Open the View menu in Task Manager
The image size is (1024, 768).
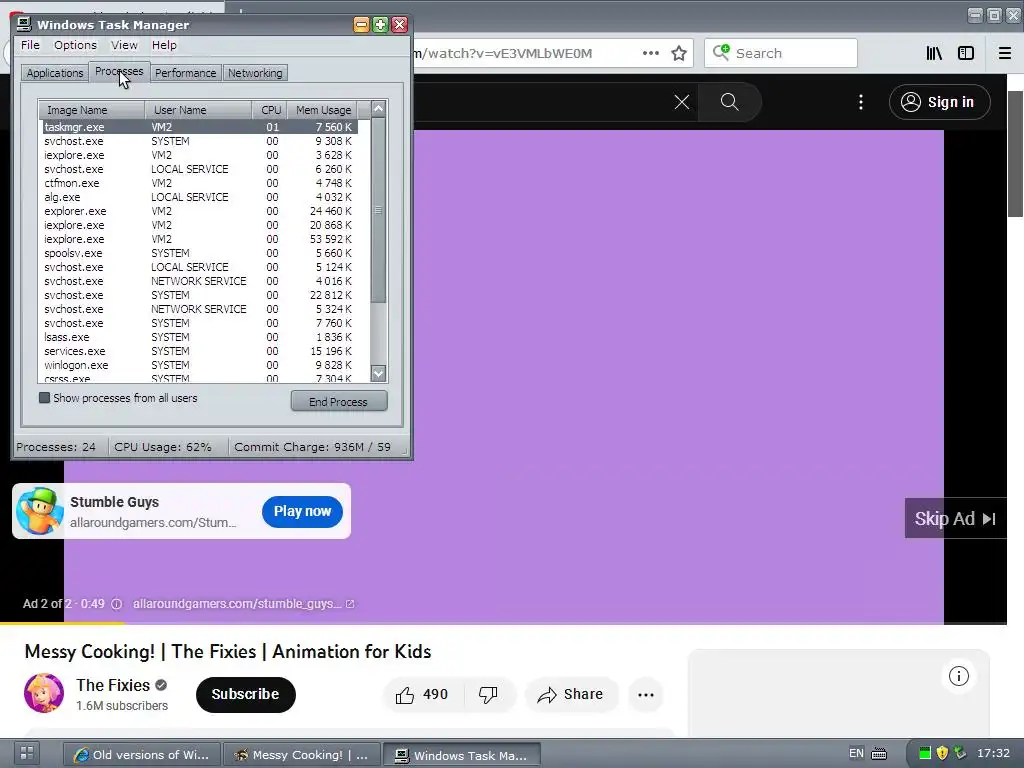[124, 45]
